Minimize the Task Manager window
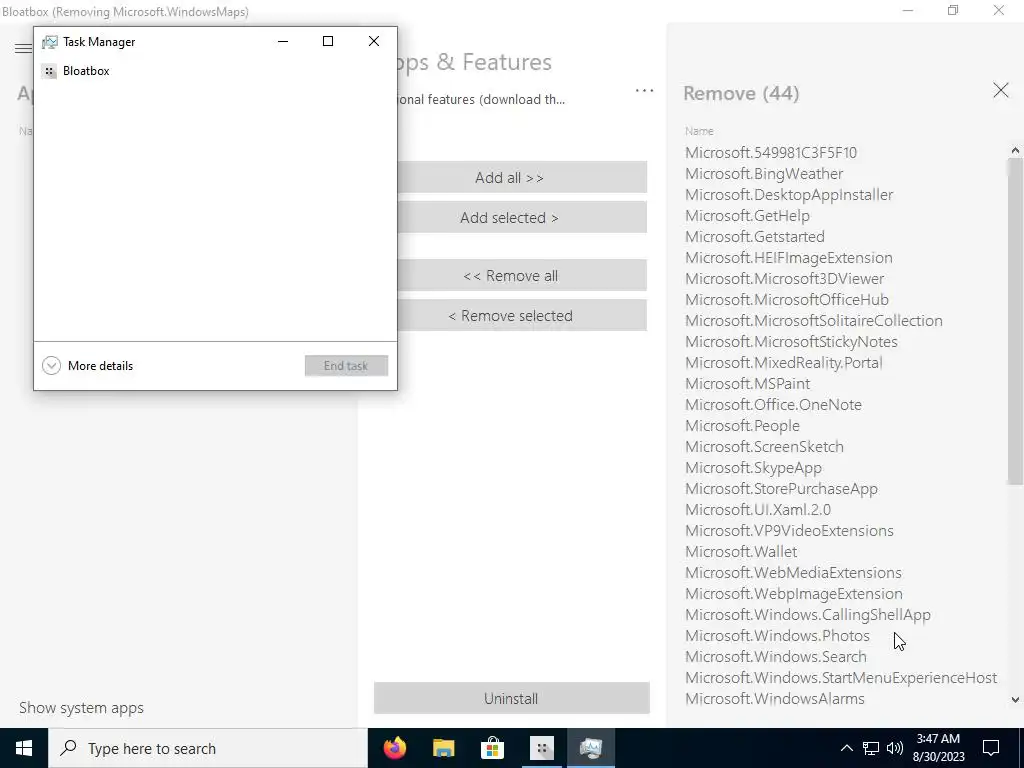The height and width of the screenshot is (768, 1024). (x=283, y=41)
